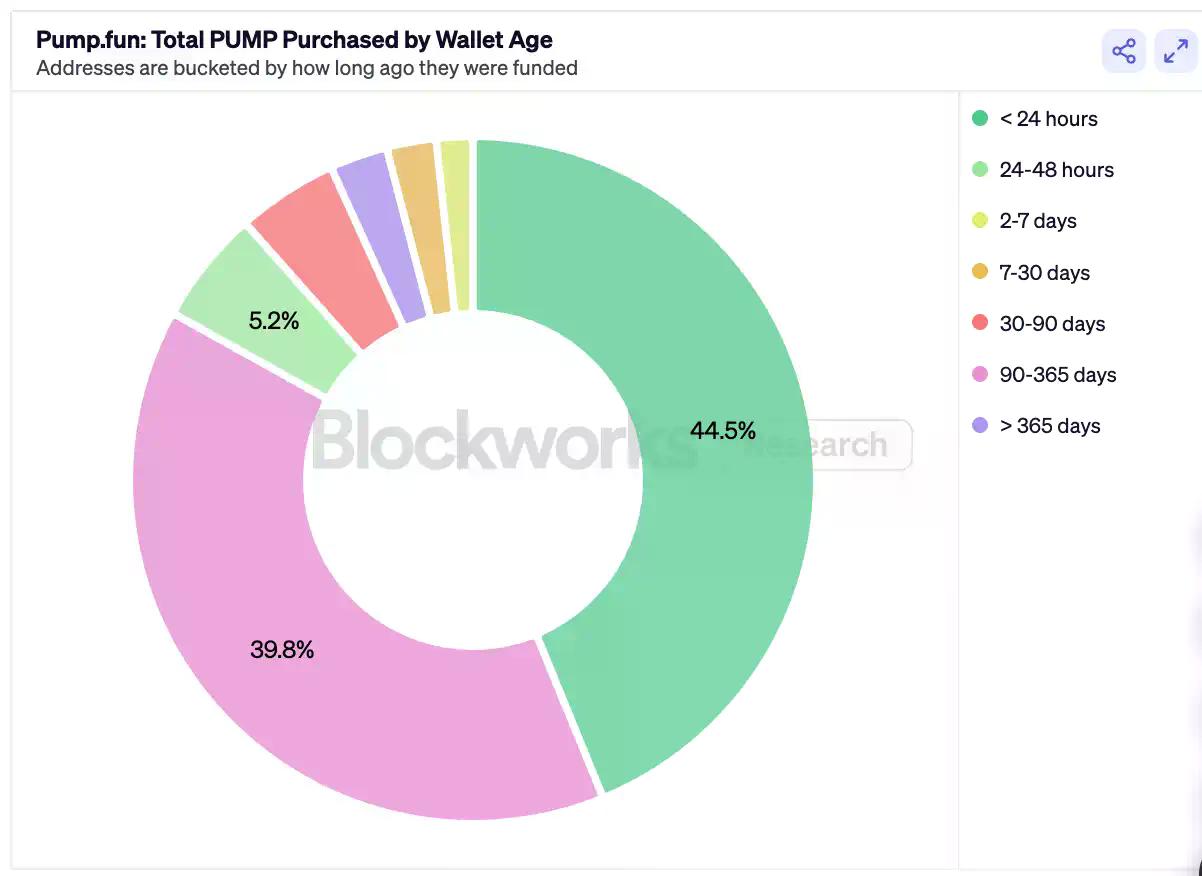Select the 39.8% pink pie segment
Image resolution: width=1202 pixels, height=876 pixels.
point(283,649)
